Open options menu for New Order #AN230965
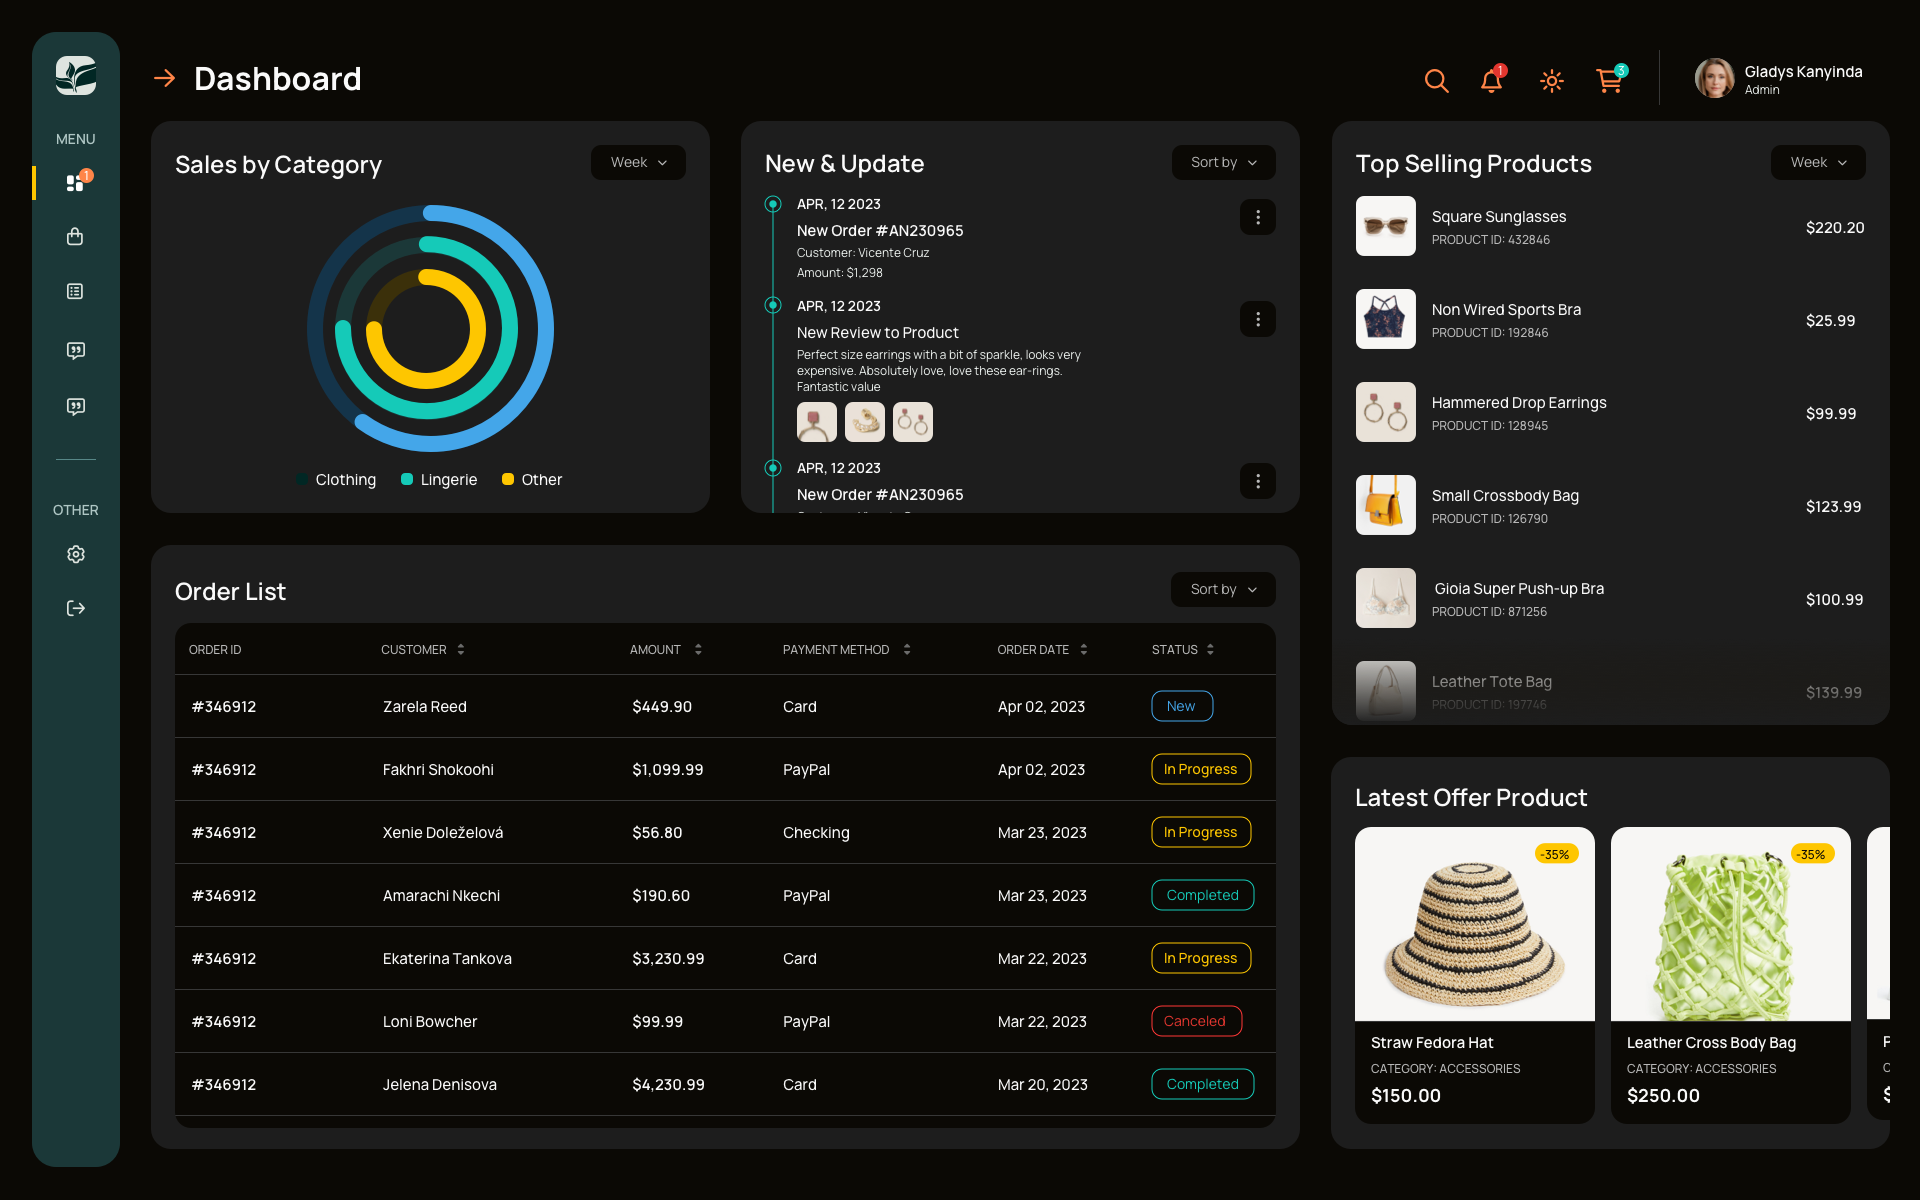Screen dimensions: 1920x1200 [x=1258, y=217]
